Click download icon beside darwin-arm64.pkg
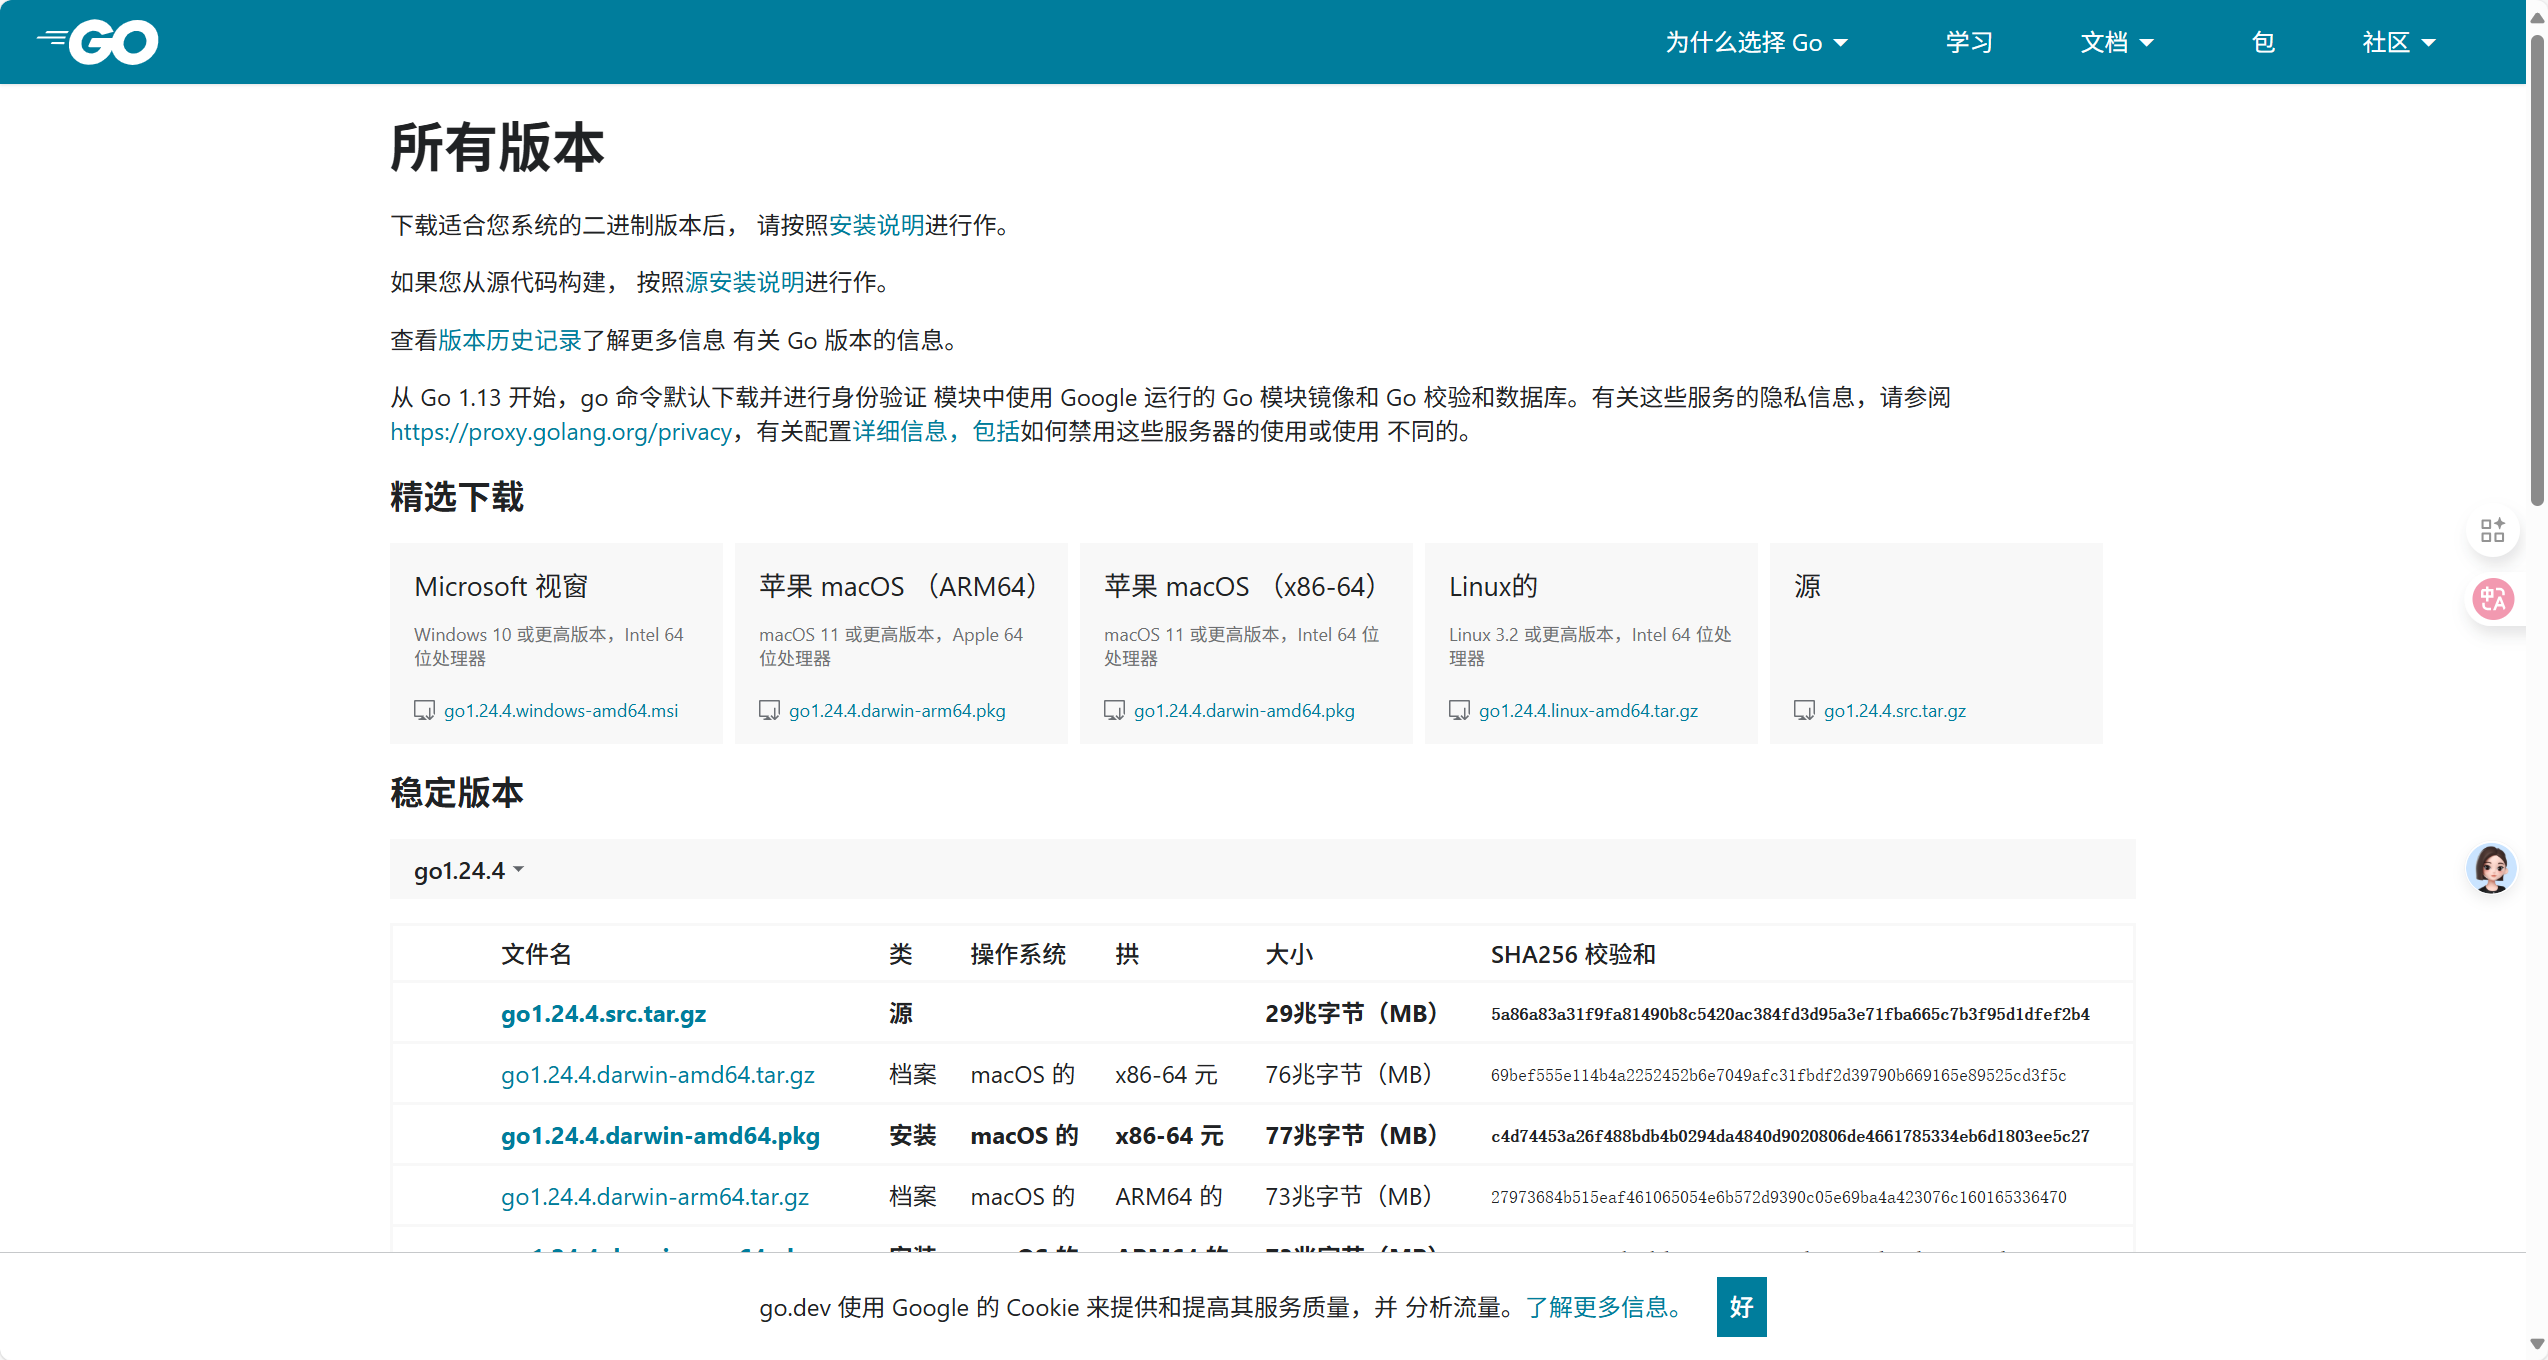This screenshot has width=2548, height=1360. [x=769, y=710]
